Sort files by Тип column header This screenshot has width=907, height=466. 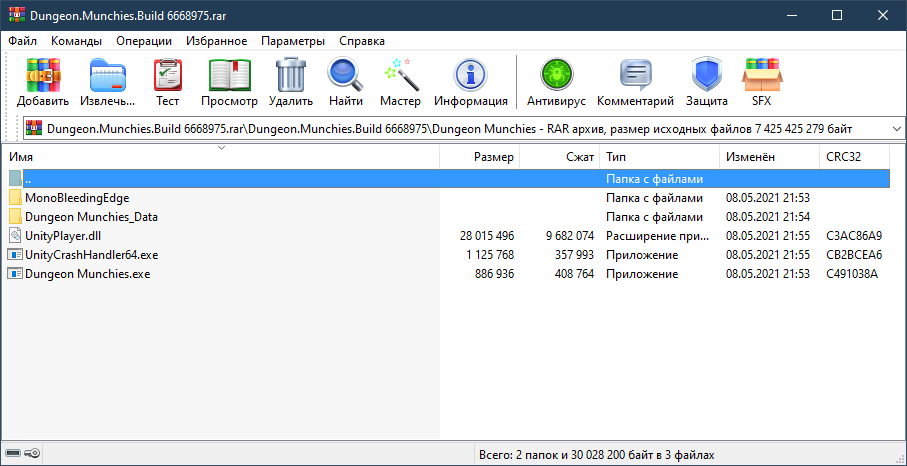click(660, 157)
